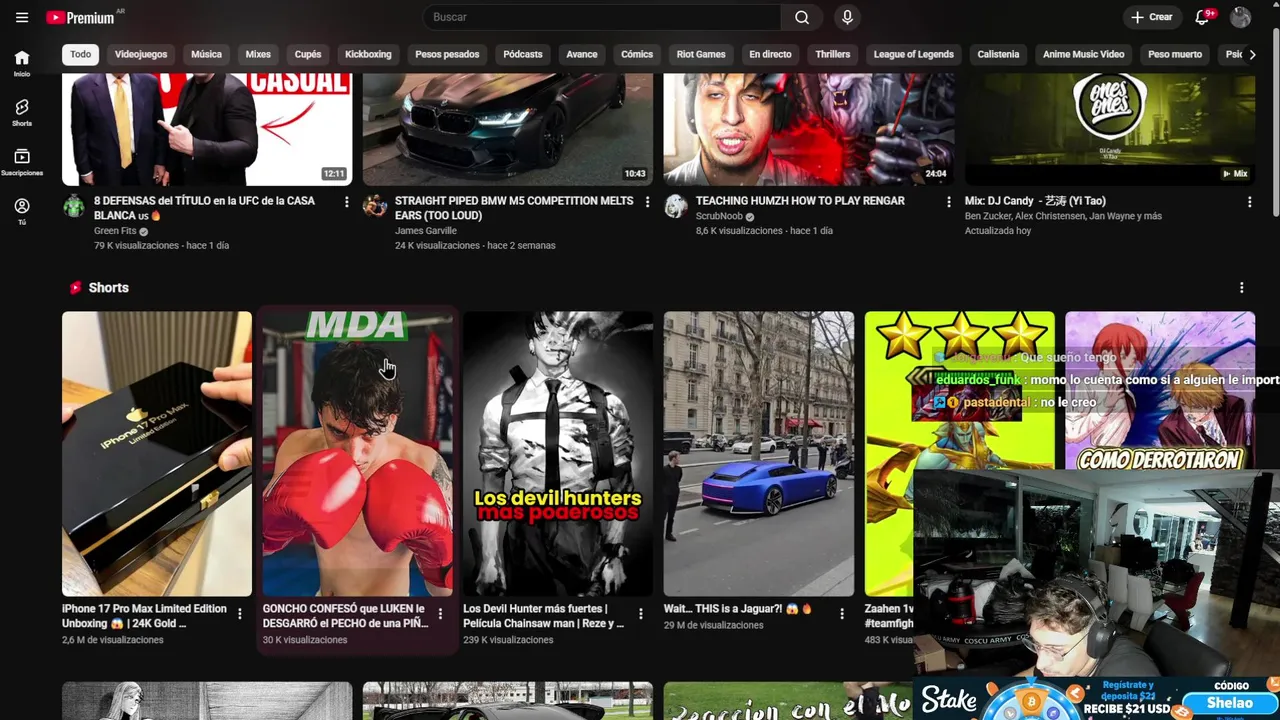Play the BMW M5 video thumbnail

[x=508, y=130]
